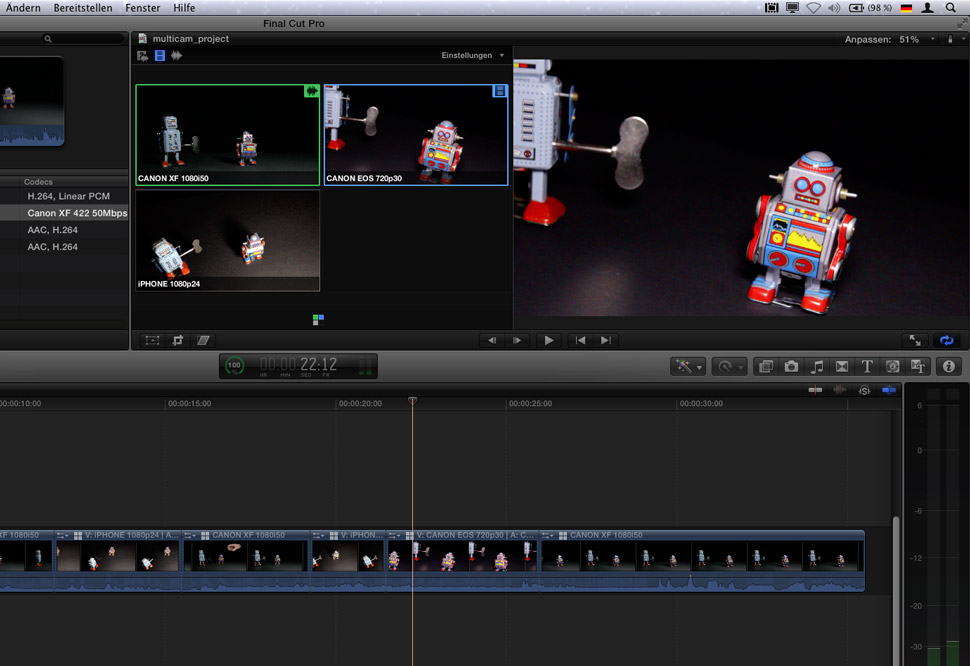Select Canon XF 422 50Mbps codec row
The image size is (970, 666).
[77, 213]
